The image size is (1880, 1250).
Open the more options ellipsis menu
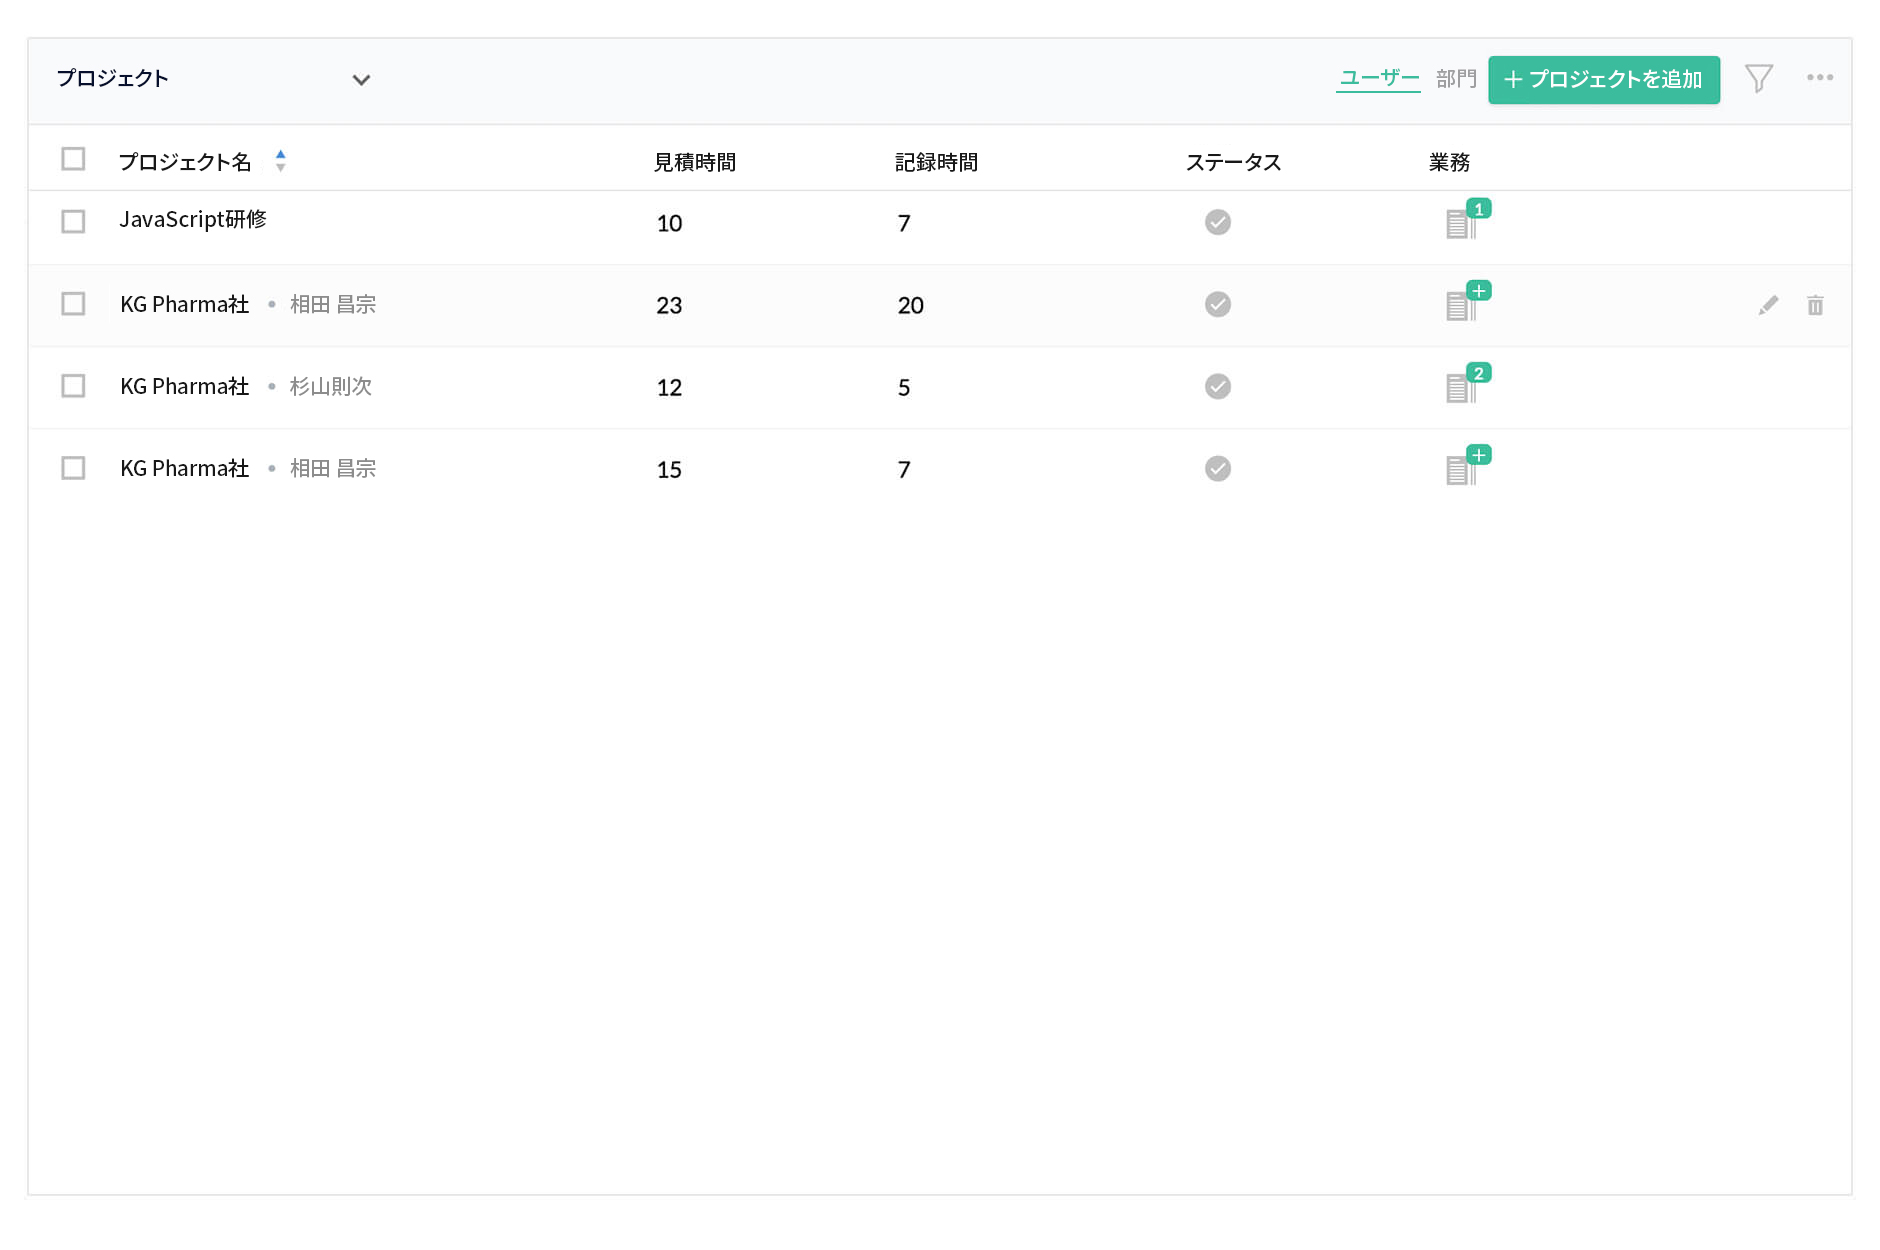pyautogui.click(x=1821, y=78)
